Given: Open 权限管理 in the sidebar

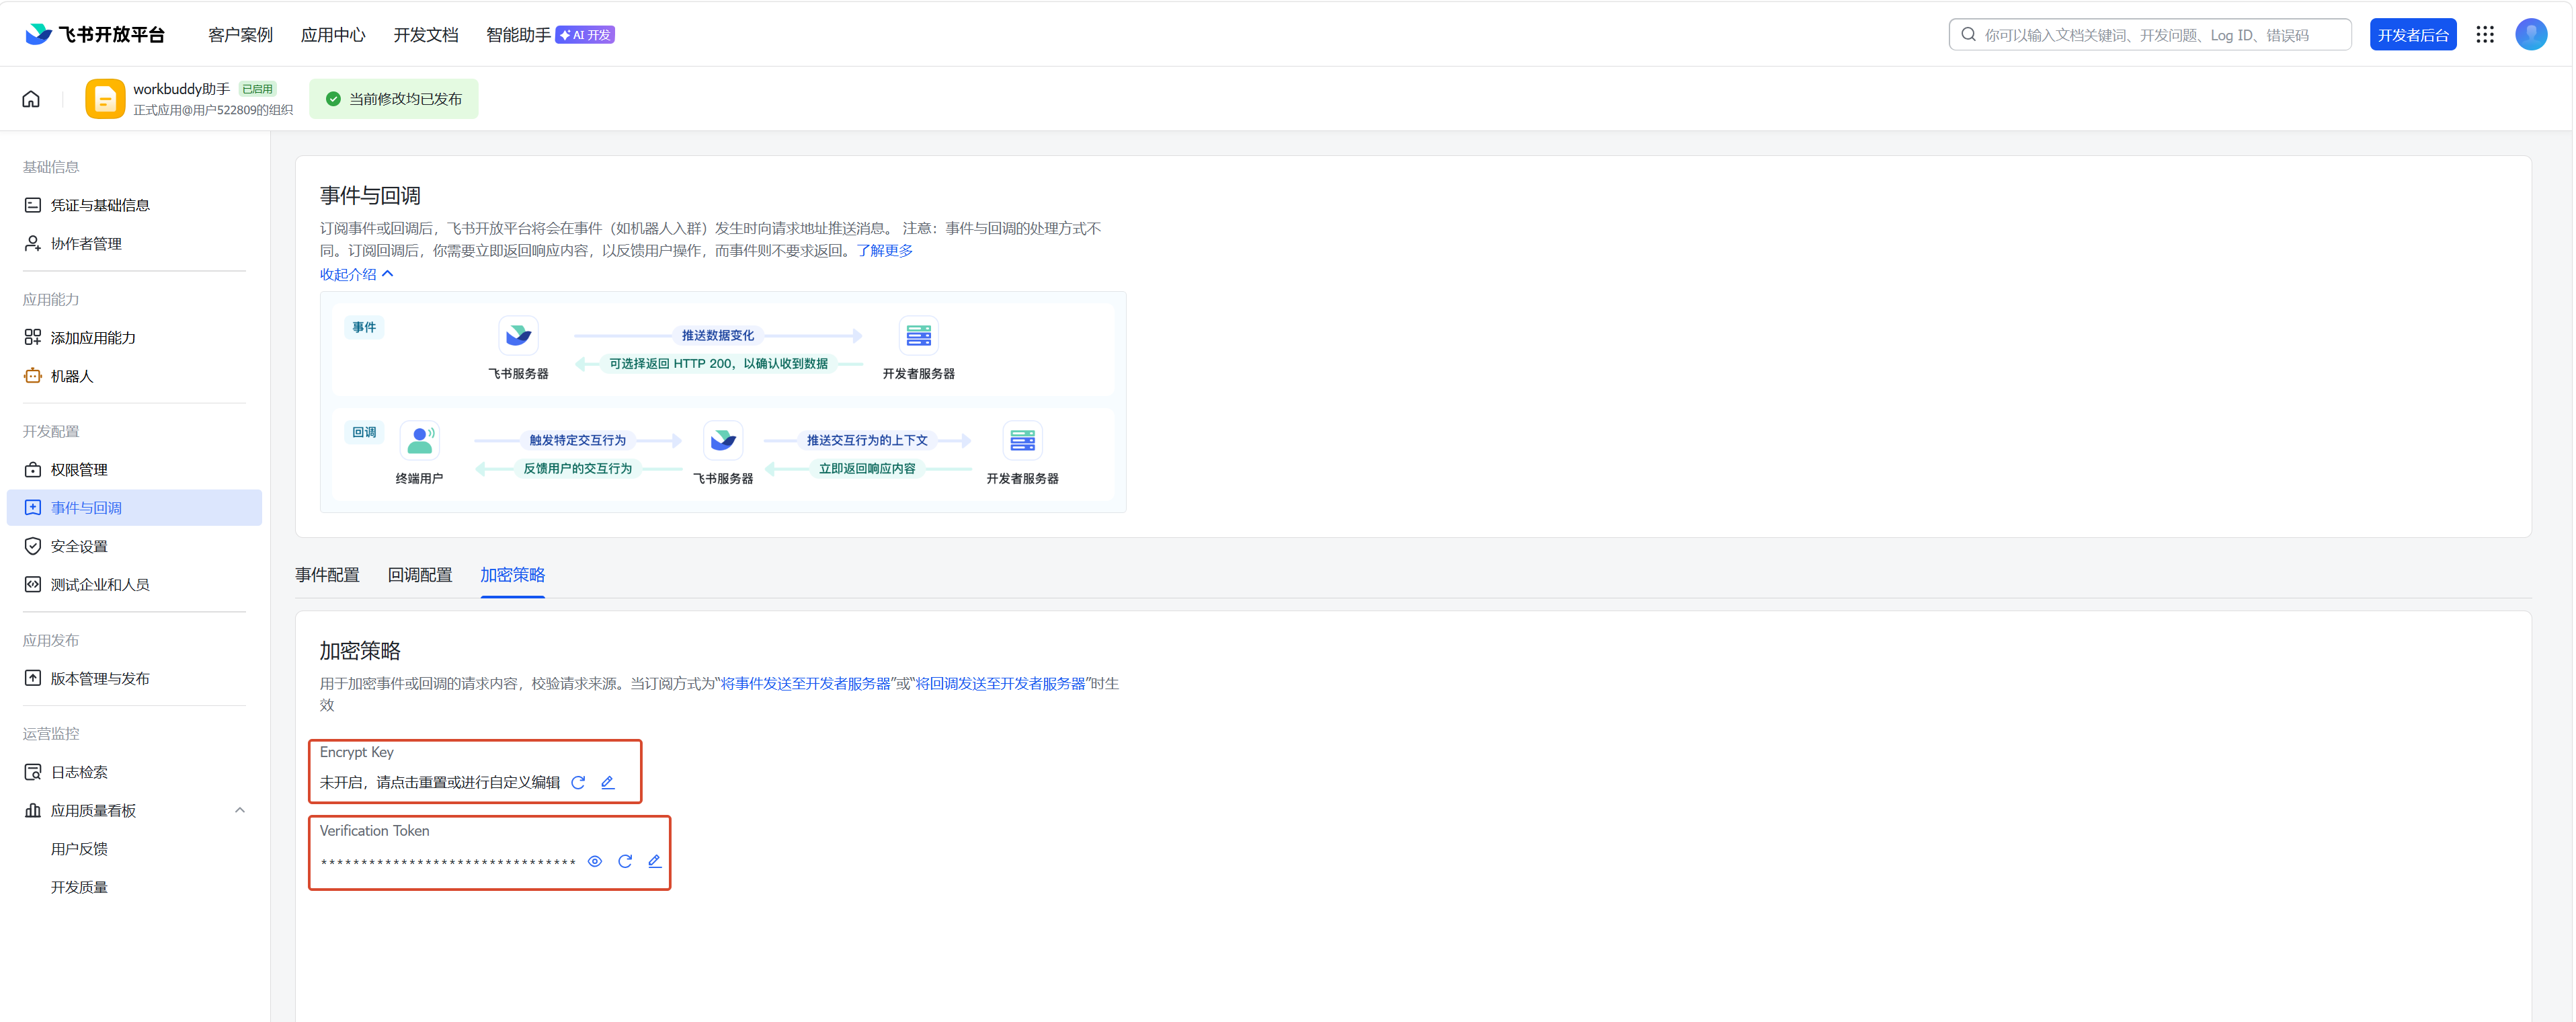Looking at the screenshot, I should click(79, 470).
